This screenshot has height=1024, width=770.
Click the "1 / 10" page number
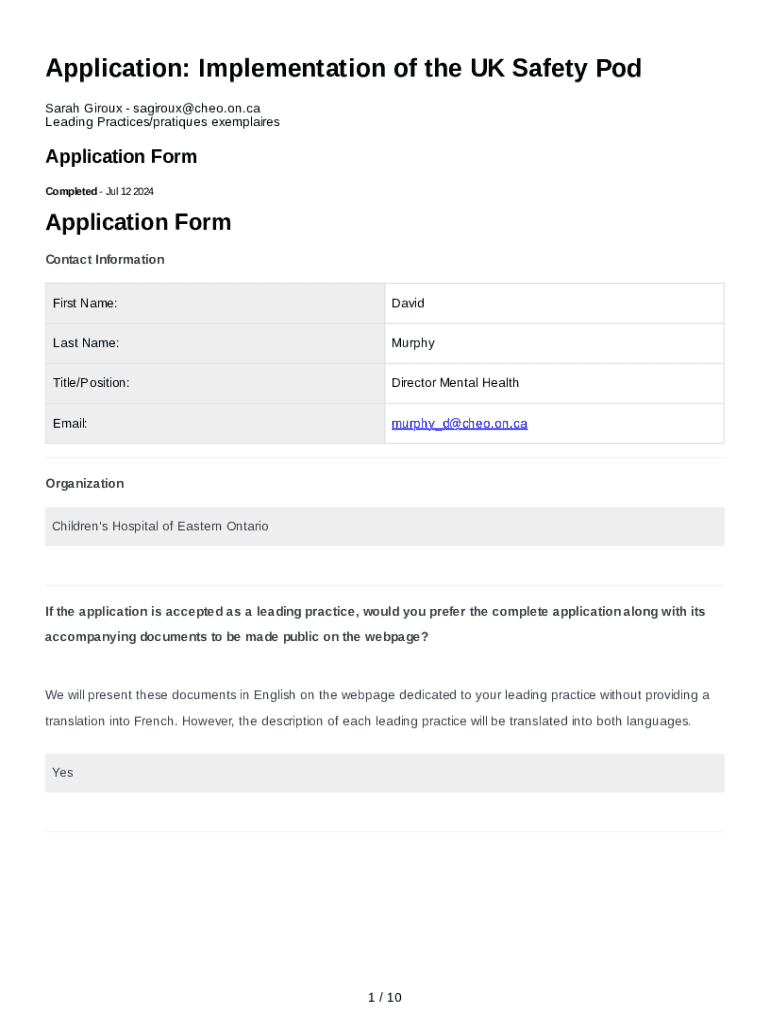[385, 997]
